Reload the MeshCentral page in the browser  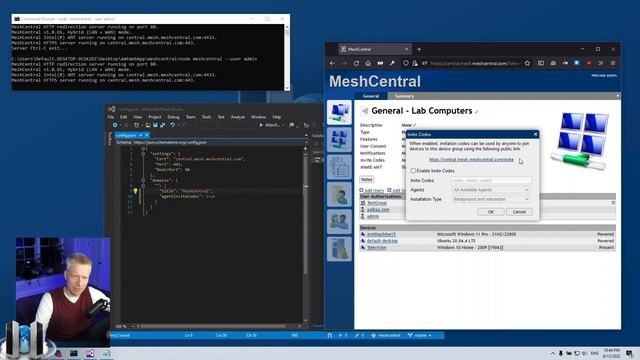click(356, 63)
